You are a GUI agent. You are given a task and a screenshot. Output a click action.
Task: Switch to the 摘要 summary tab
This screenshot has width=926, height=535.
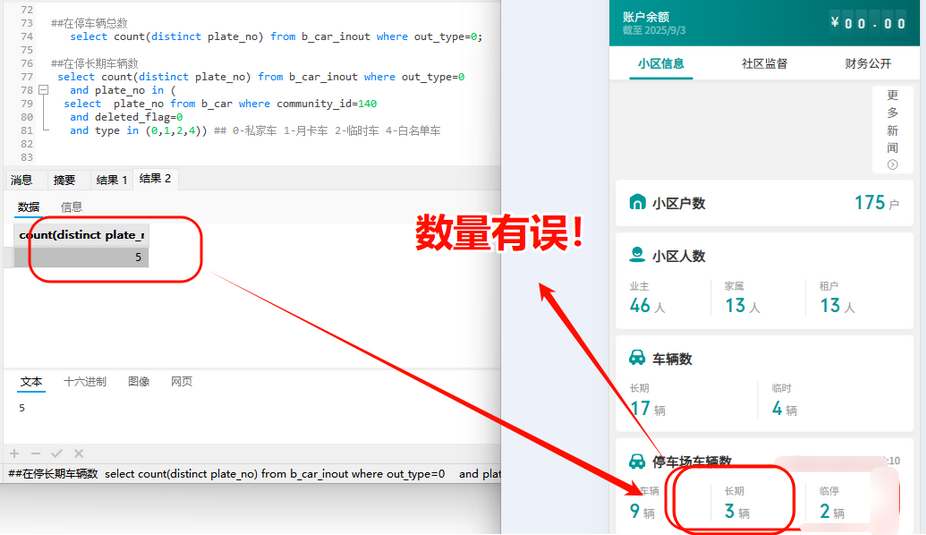pyautogui.click(x=64, y=180)
